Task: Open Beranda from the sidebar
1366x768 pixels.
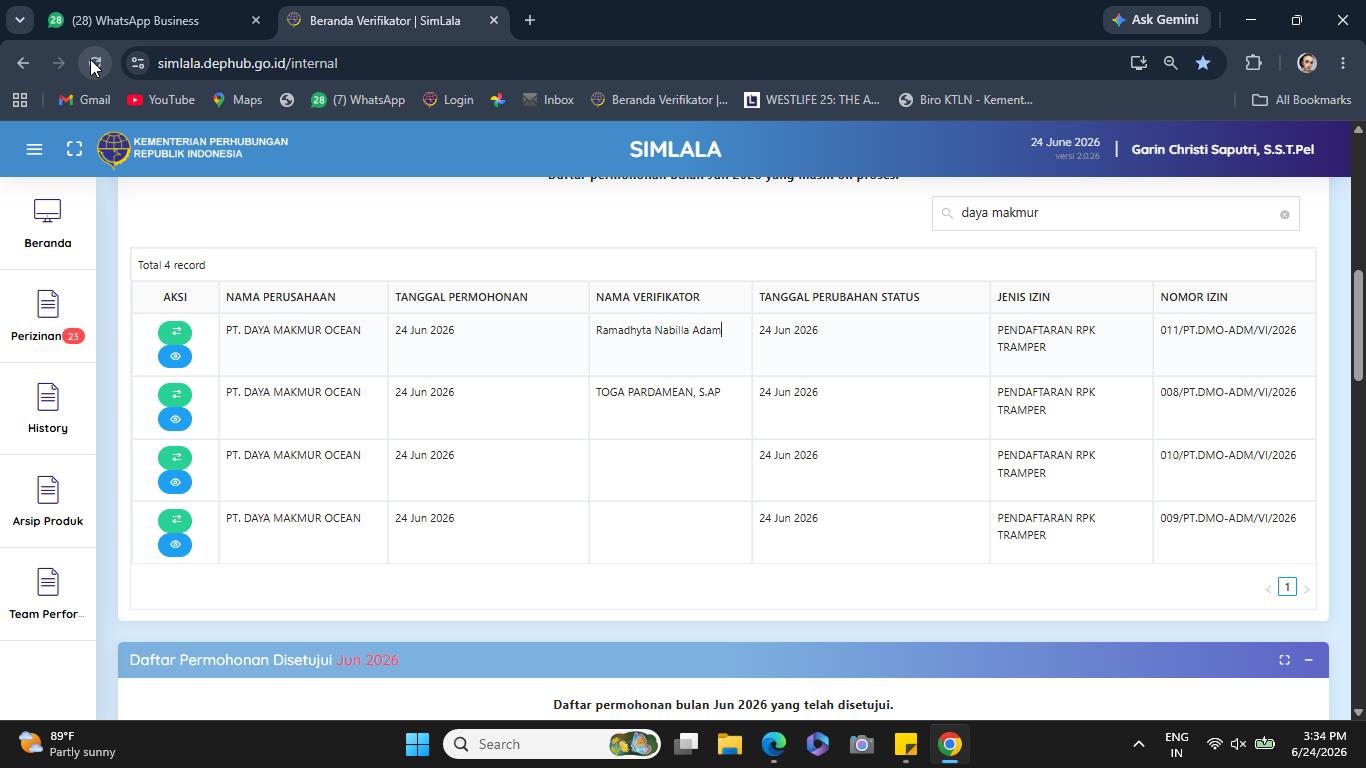Action: point(48,224)
